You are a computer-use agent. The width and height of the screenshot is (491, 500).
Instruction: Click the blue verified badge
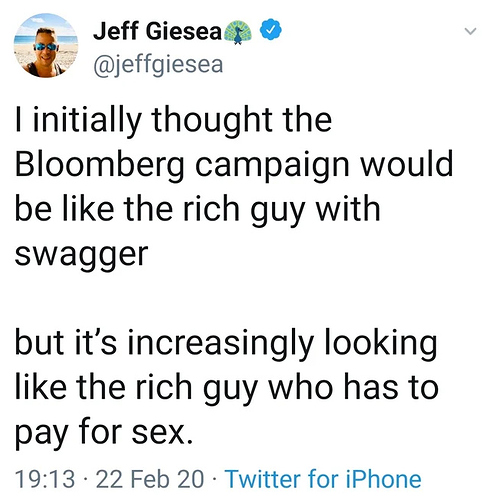coord(270,30)
